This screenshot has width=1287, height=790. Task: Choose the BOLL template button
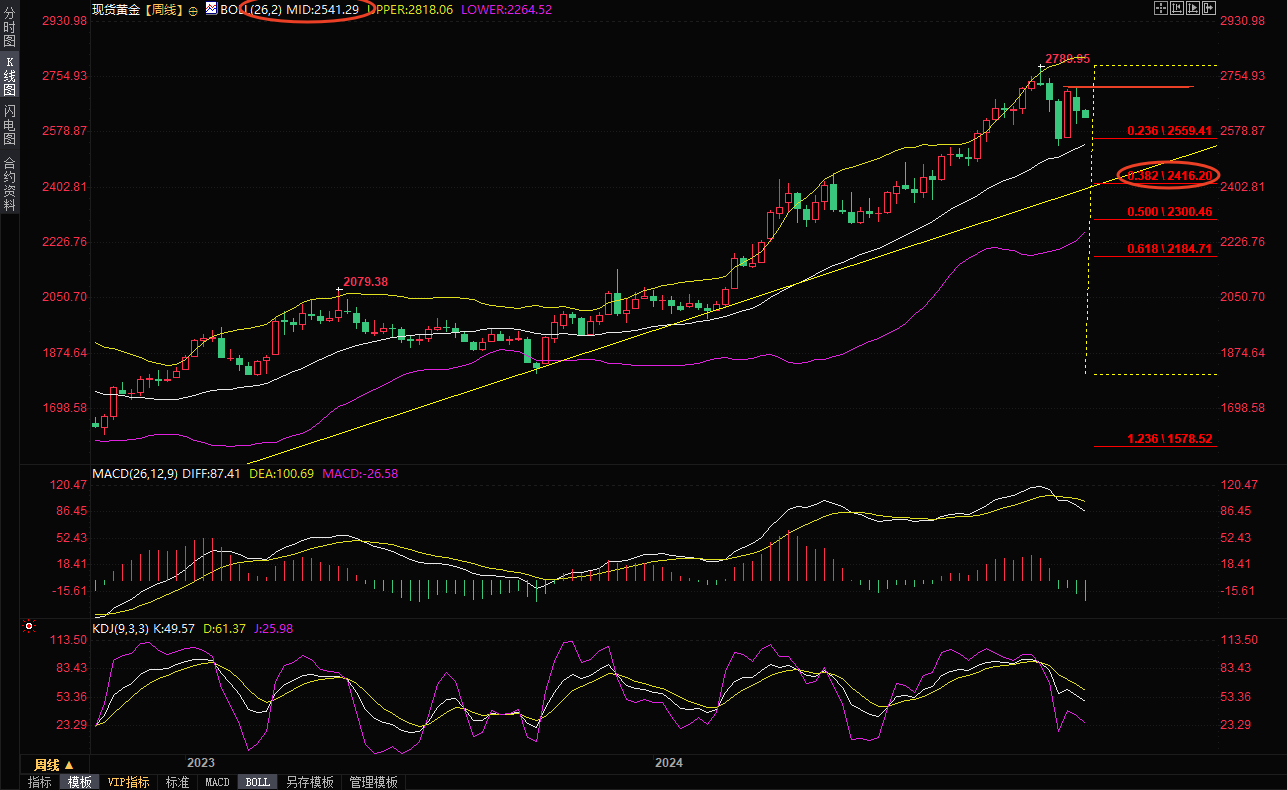click(257, 782)
